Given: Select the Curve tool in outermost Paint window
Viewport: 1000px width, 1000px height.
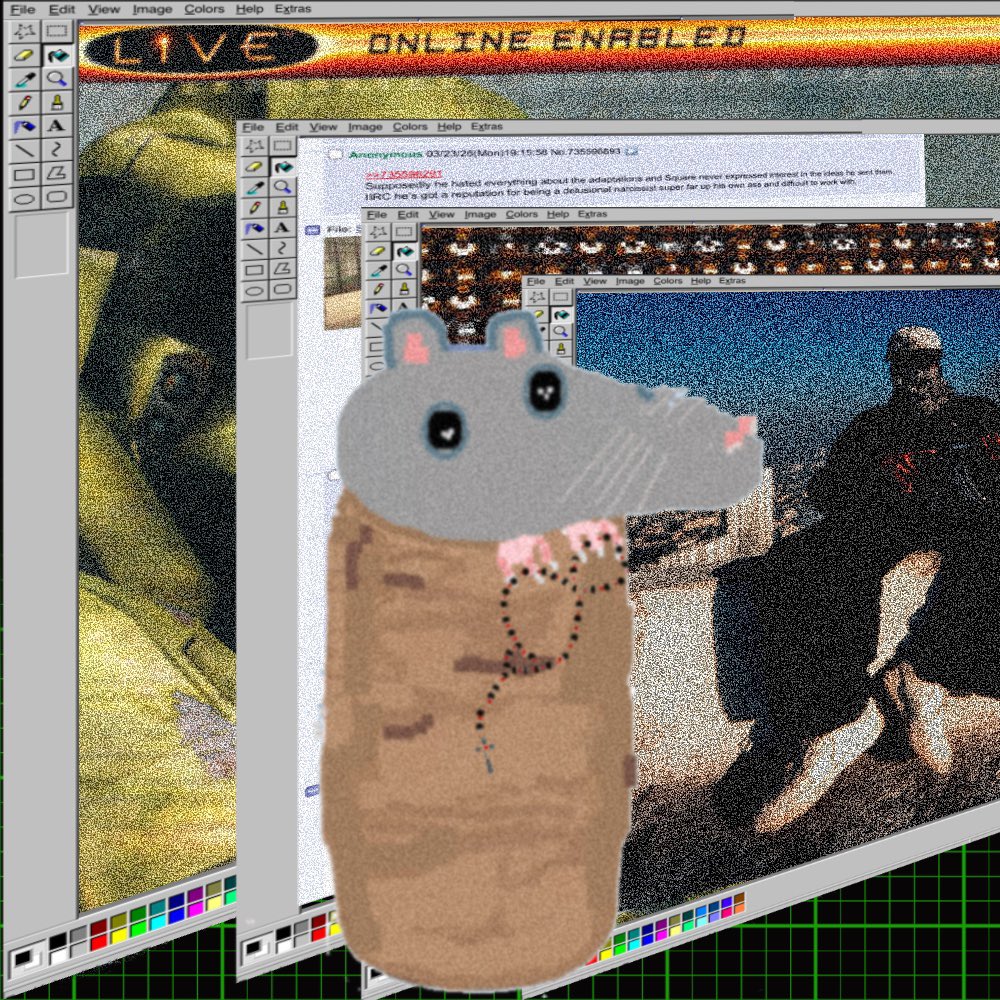Looking at the screenshot, I should pyautogui.click(x=57, y=150).
